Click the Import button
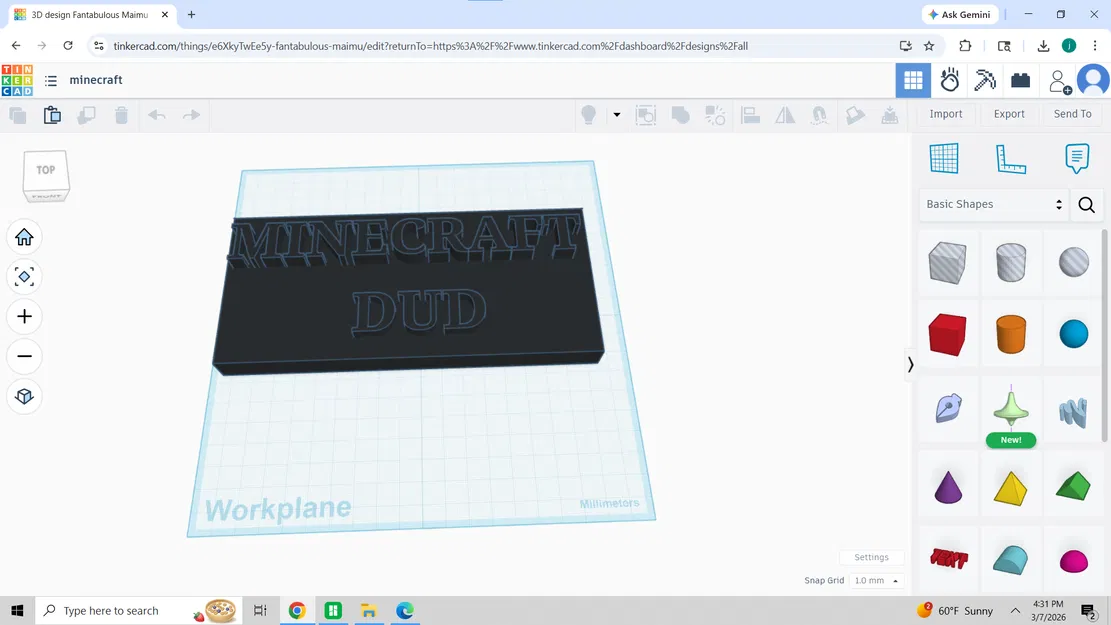Image resolution: width=1111 pixels, height=625 pixels. coord(946,114)
